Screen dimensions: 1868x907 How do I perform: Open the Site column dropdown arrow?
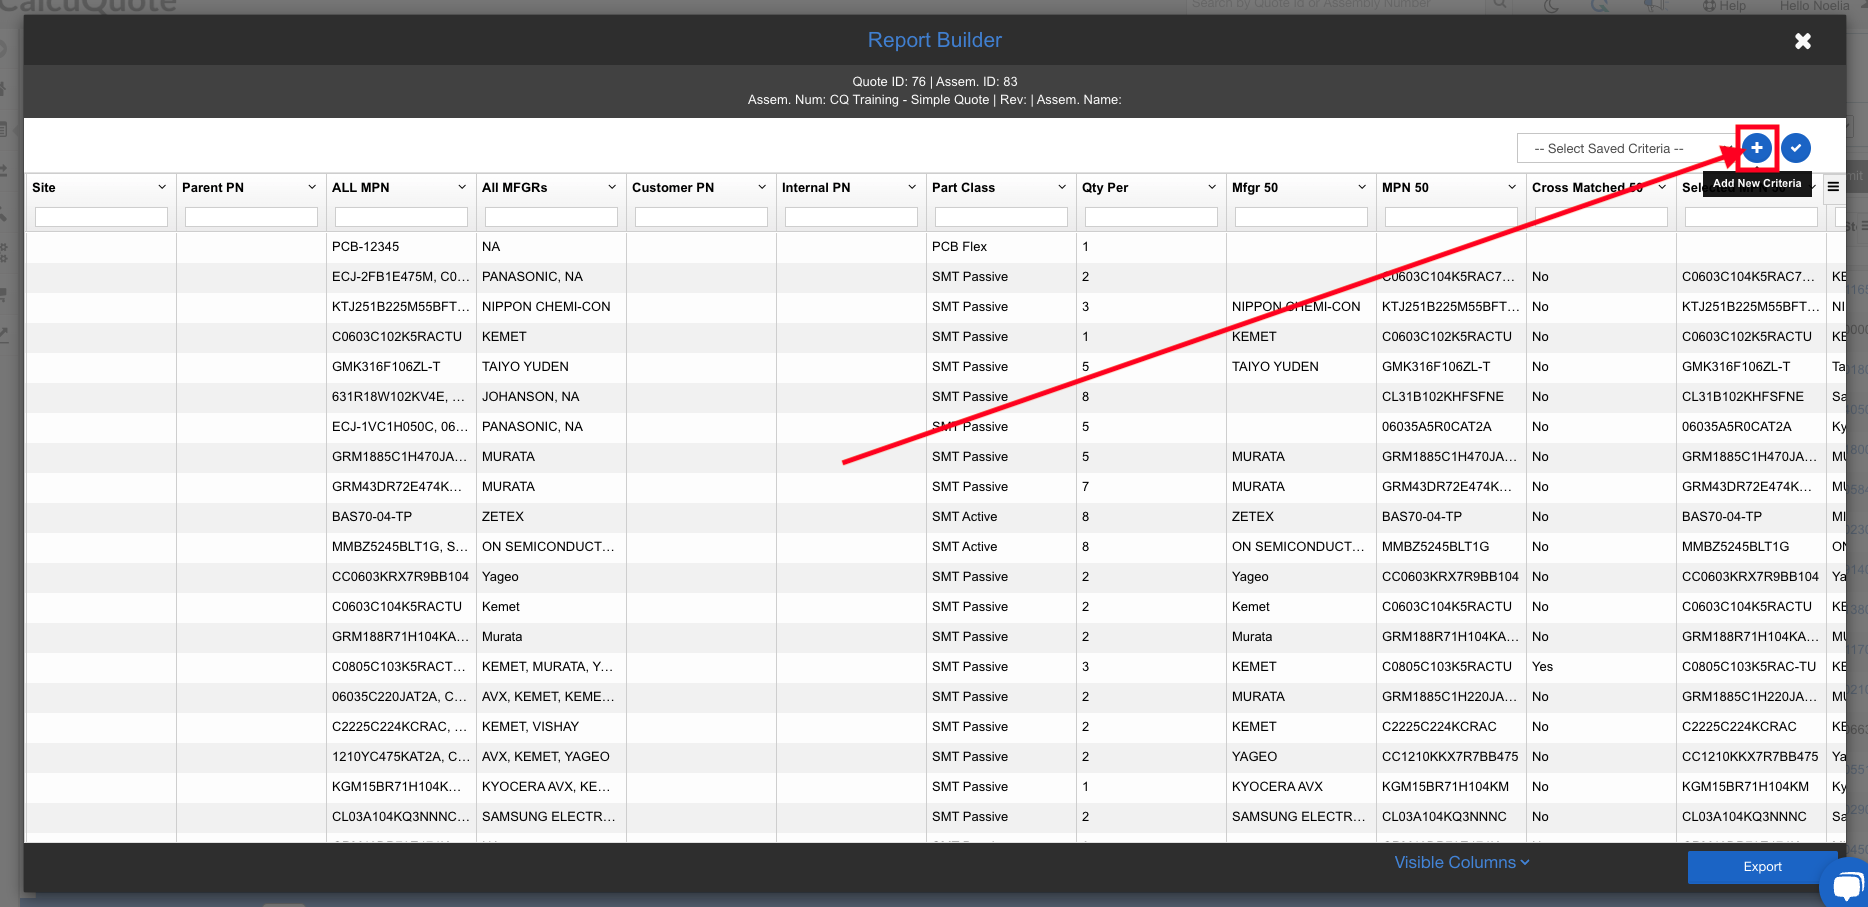162,187
